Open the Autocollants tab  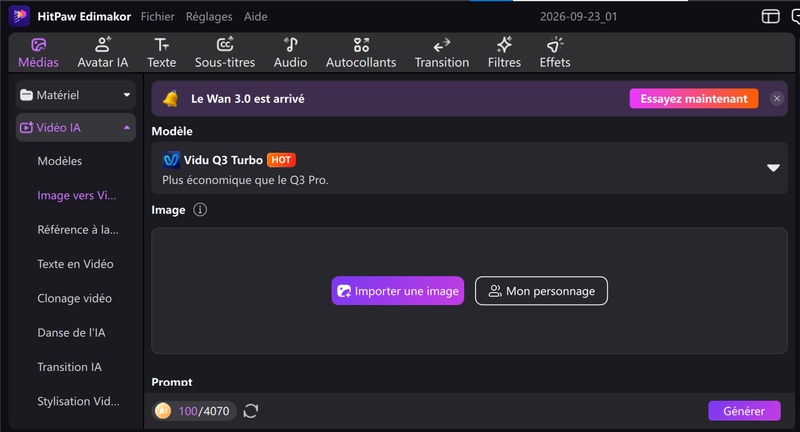(361, 53)
